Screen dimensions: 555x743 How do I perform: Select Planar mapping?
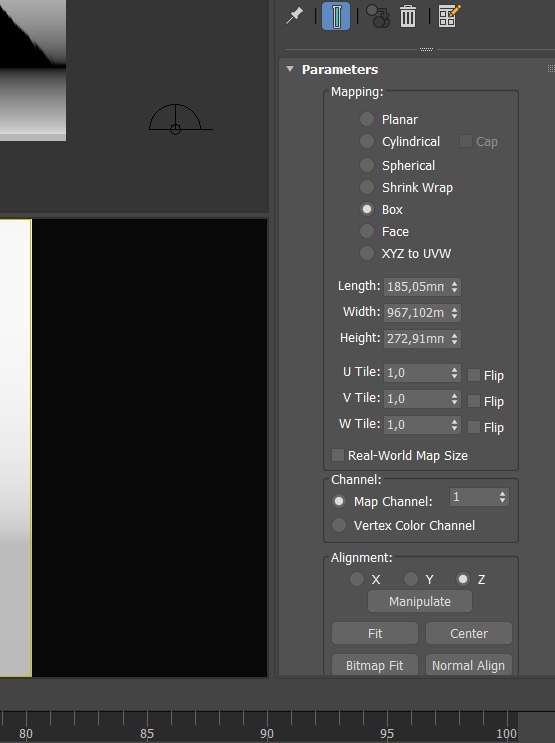coord(367,119)
